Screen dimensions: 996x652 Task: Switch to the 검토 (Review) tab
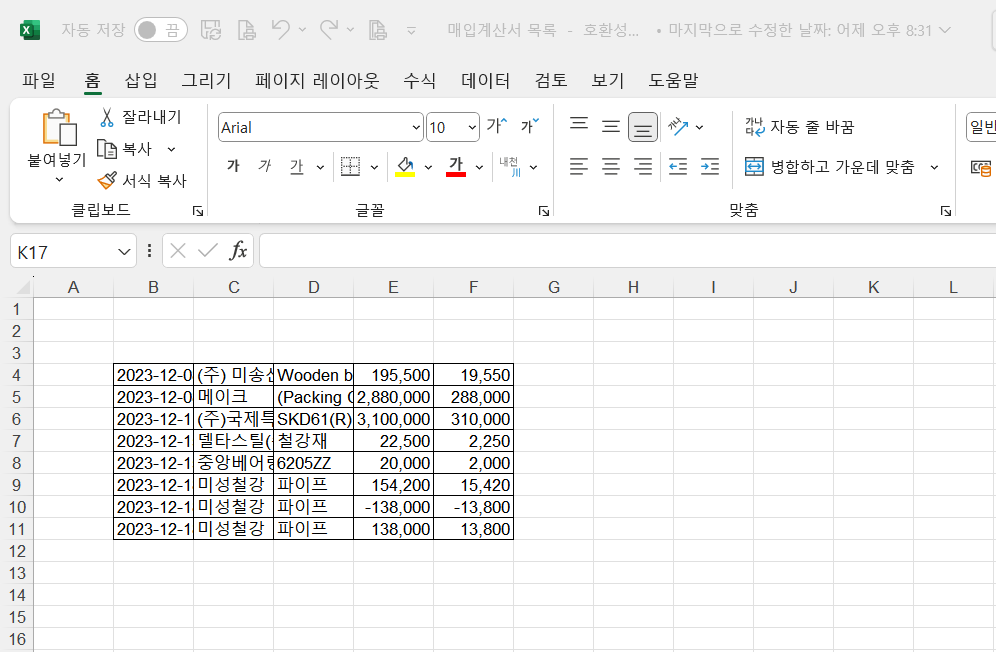coord(551,80)
